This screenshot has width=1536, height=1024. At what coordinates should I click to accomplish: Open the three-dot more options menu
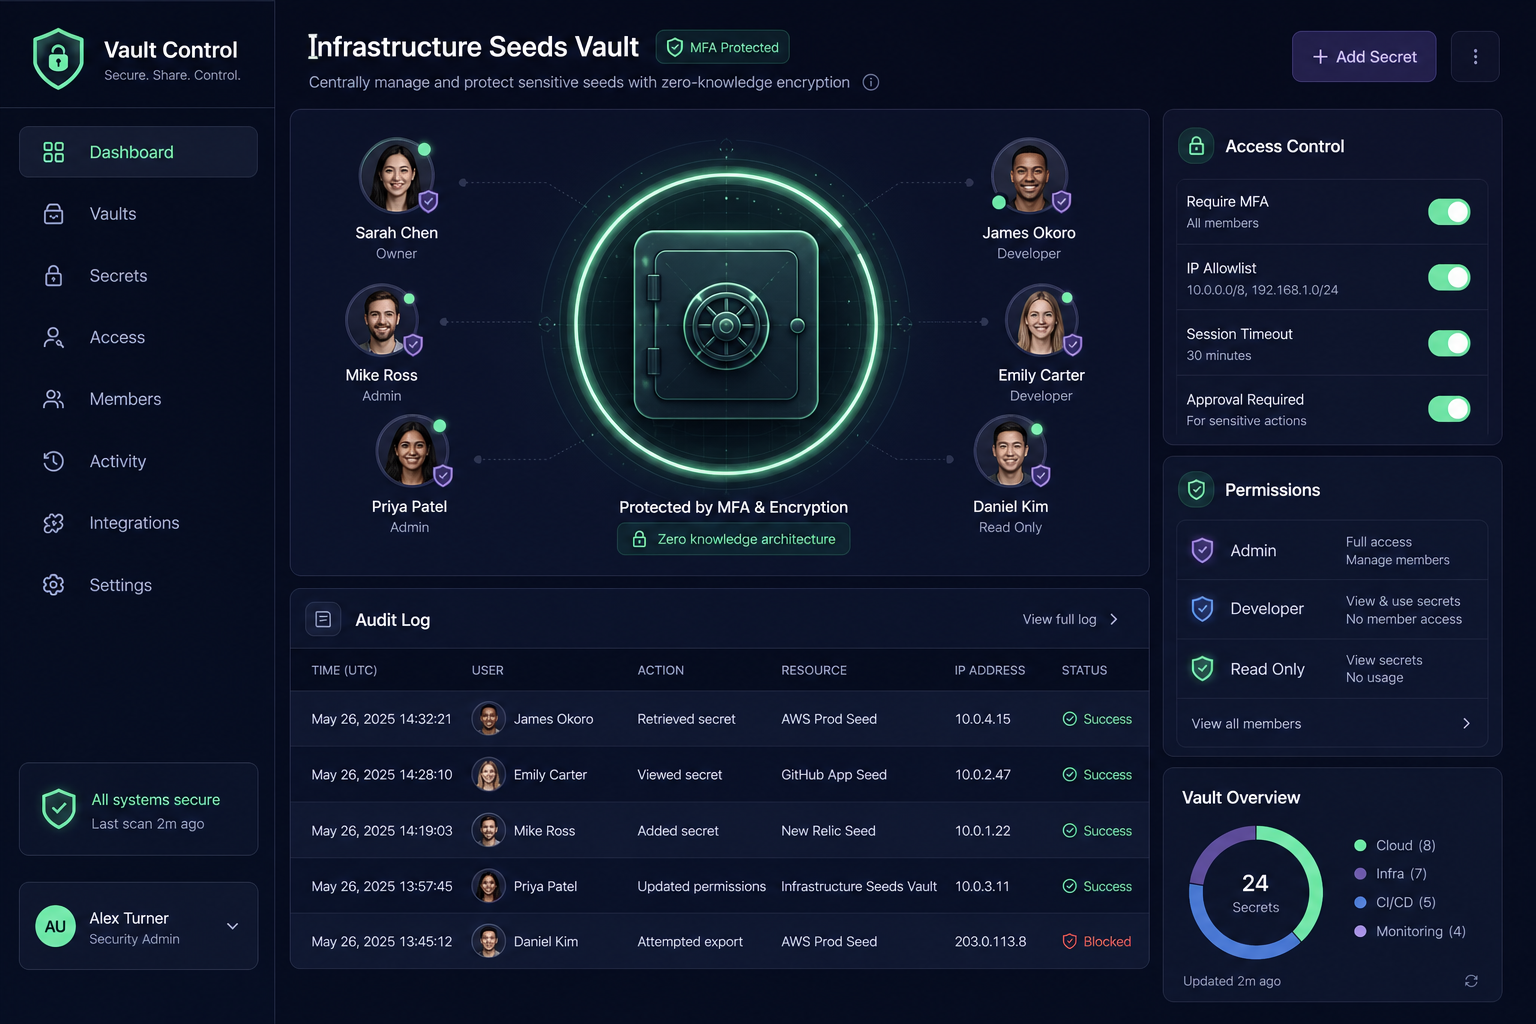(1475, 57)
